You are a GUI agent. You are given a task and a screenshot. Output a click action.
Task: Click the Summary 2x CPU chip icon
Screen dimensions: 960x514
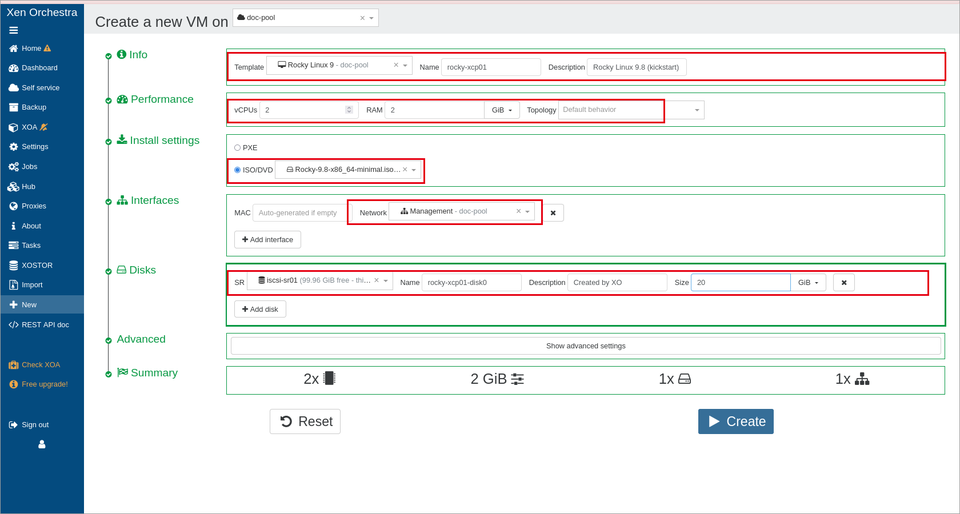[x=329, y=379]
